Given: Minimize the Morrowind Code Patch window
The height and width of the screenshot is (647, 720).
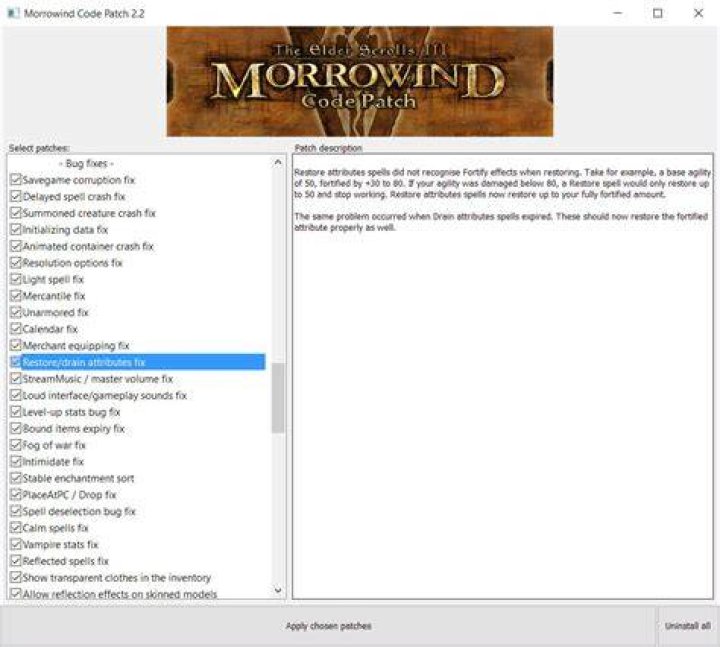Looking at the screenshot, I should point(618,13).
